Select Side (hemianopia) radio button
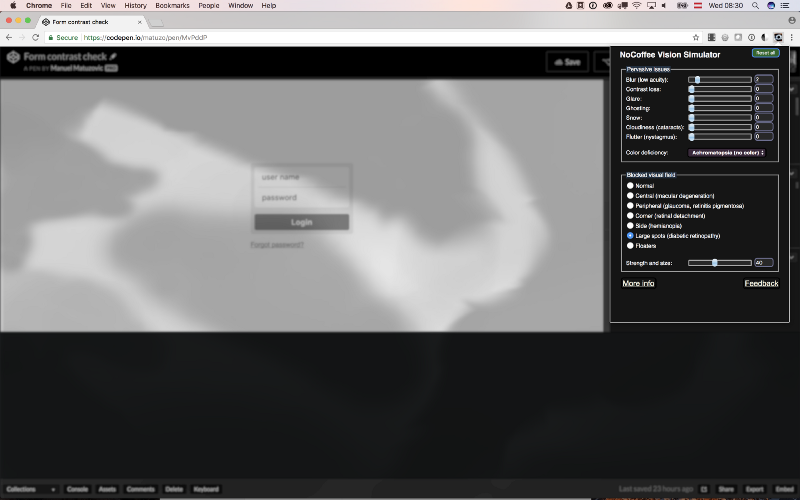Screen dimensions: 800x500 pos(630,225)
